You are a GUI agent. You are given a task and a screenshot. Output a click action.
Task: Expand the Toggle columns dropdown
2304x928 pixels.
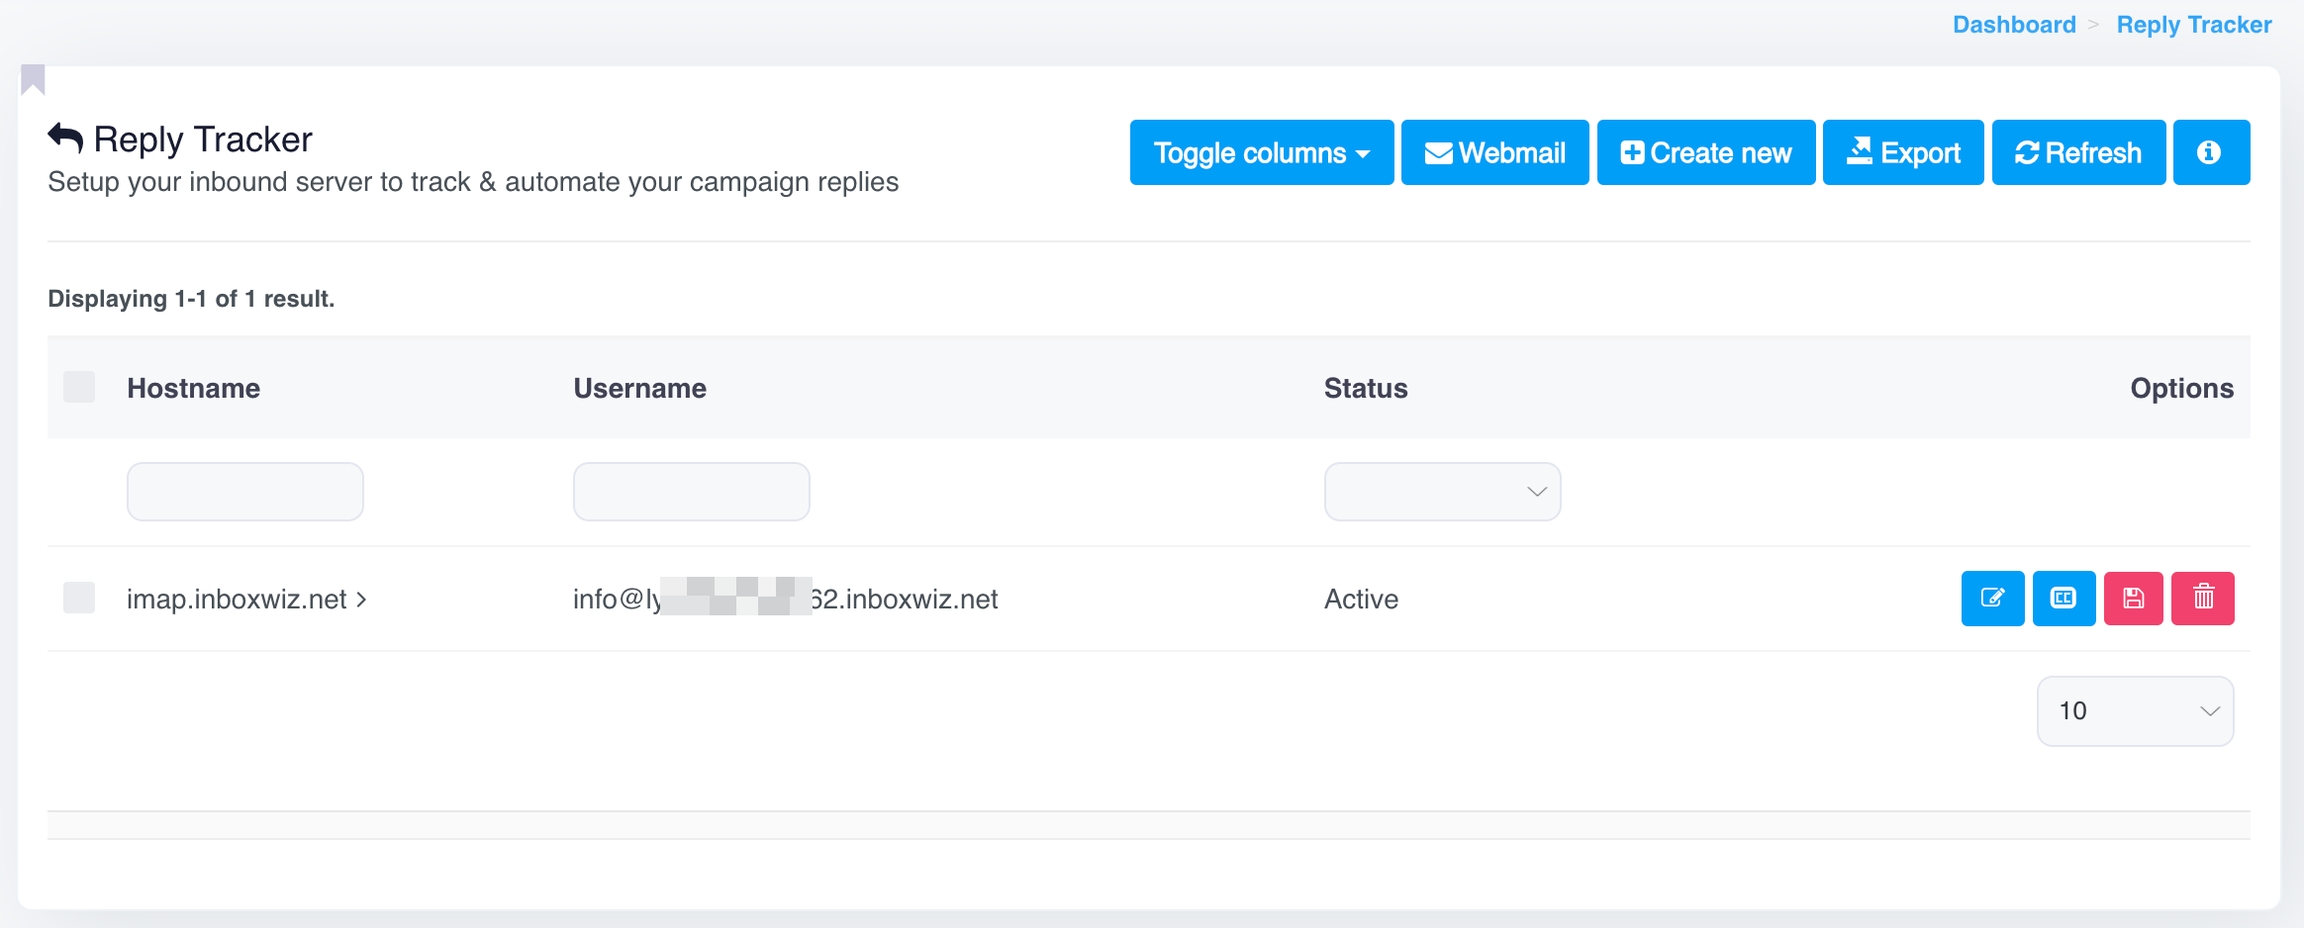(x=1261, y=152)
